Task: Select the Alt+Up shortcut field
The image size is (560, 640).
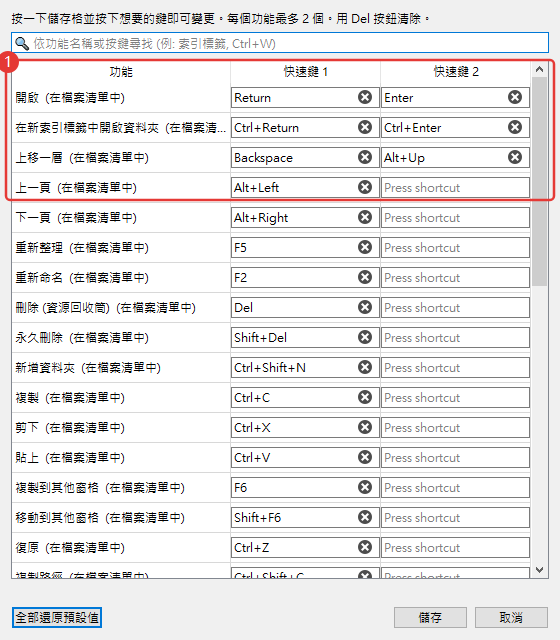Action: coord(455,158)
